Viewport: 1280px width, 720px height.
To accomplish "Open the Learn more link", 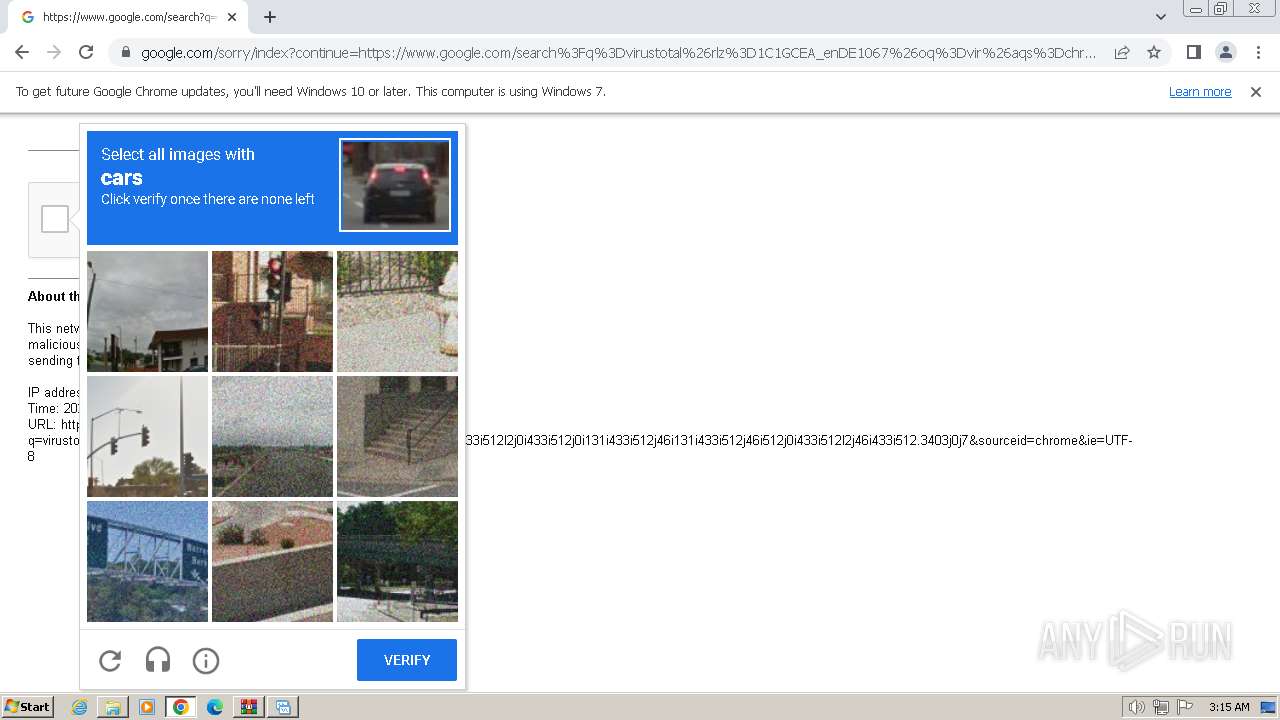I will 1200,91.
